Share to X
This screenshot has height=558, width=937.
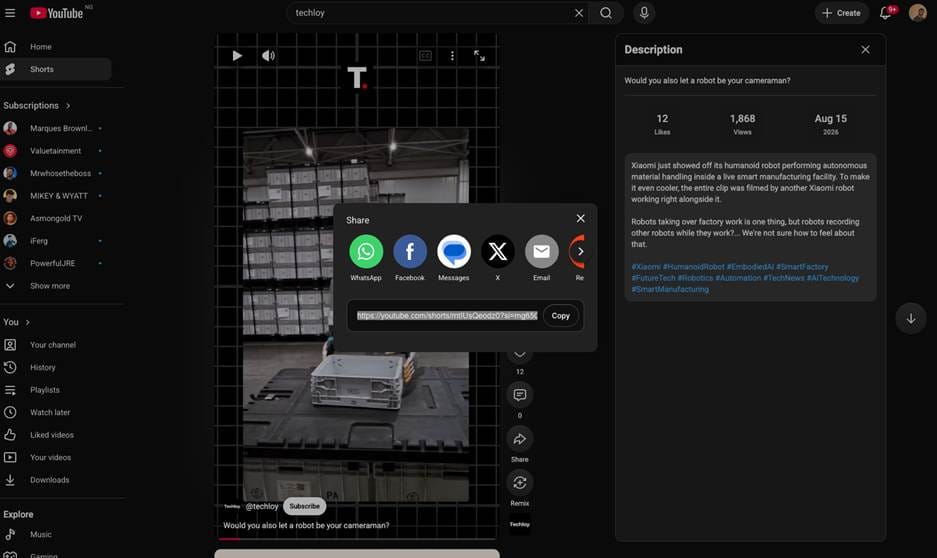coord(497,252)
